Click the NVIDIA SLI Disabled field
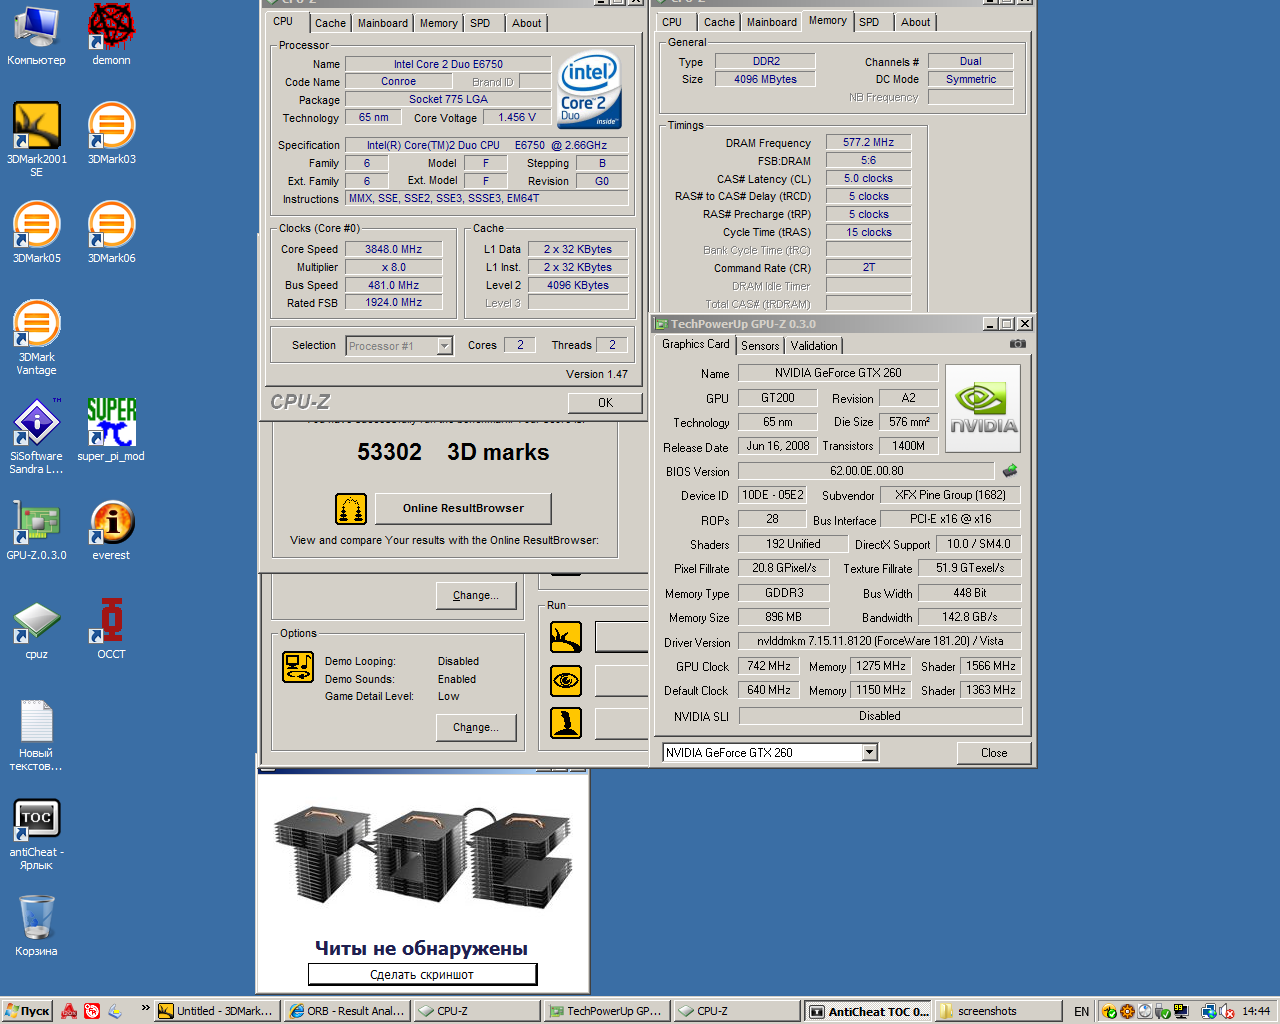The height and width of the screenshot is (1024, 1280). [x=879, y=716]
